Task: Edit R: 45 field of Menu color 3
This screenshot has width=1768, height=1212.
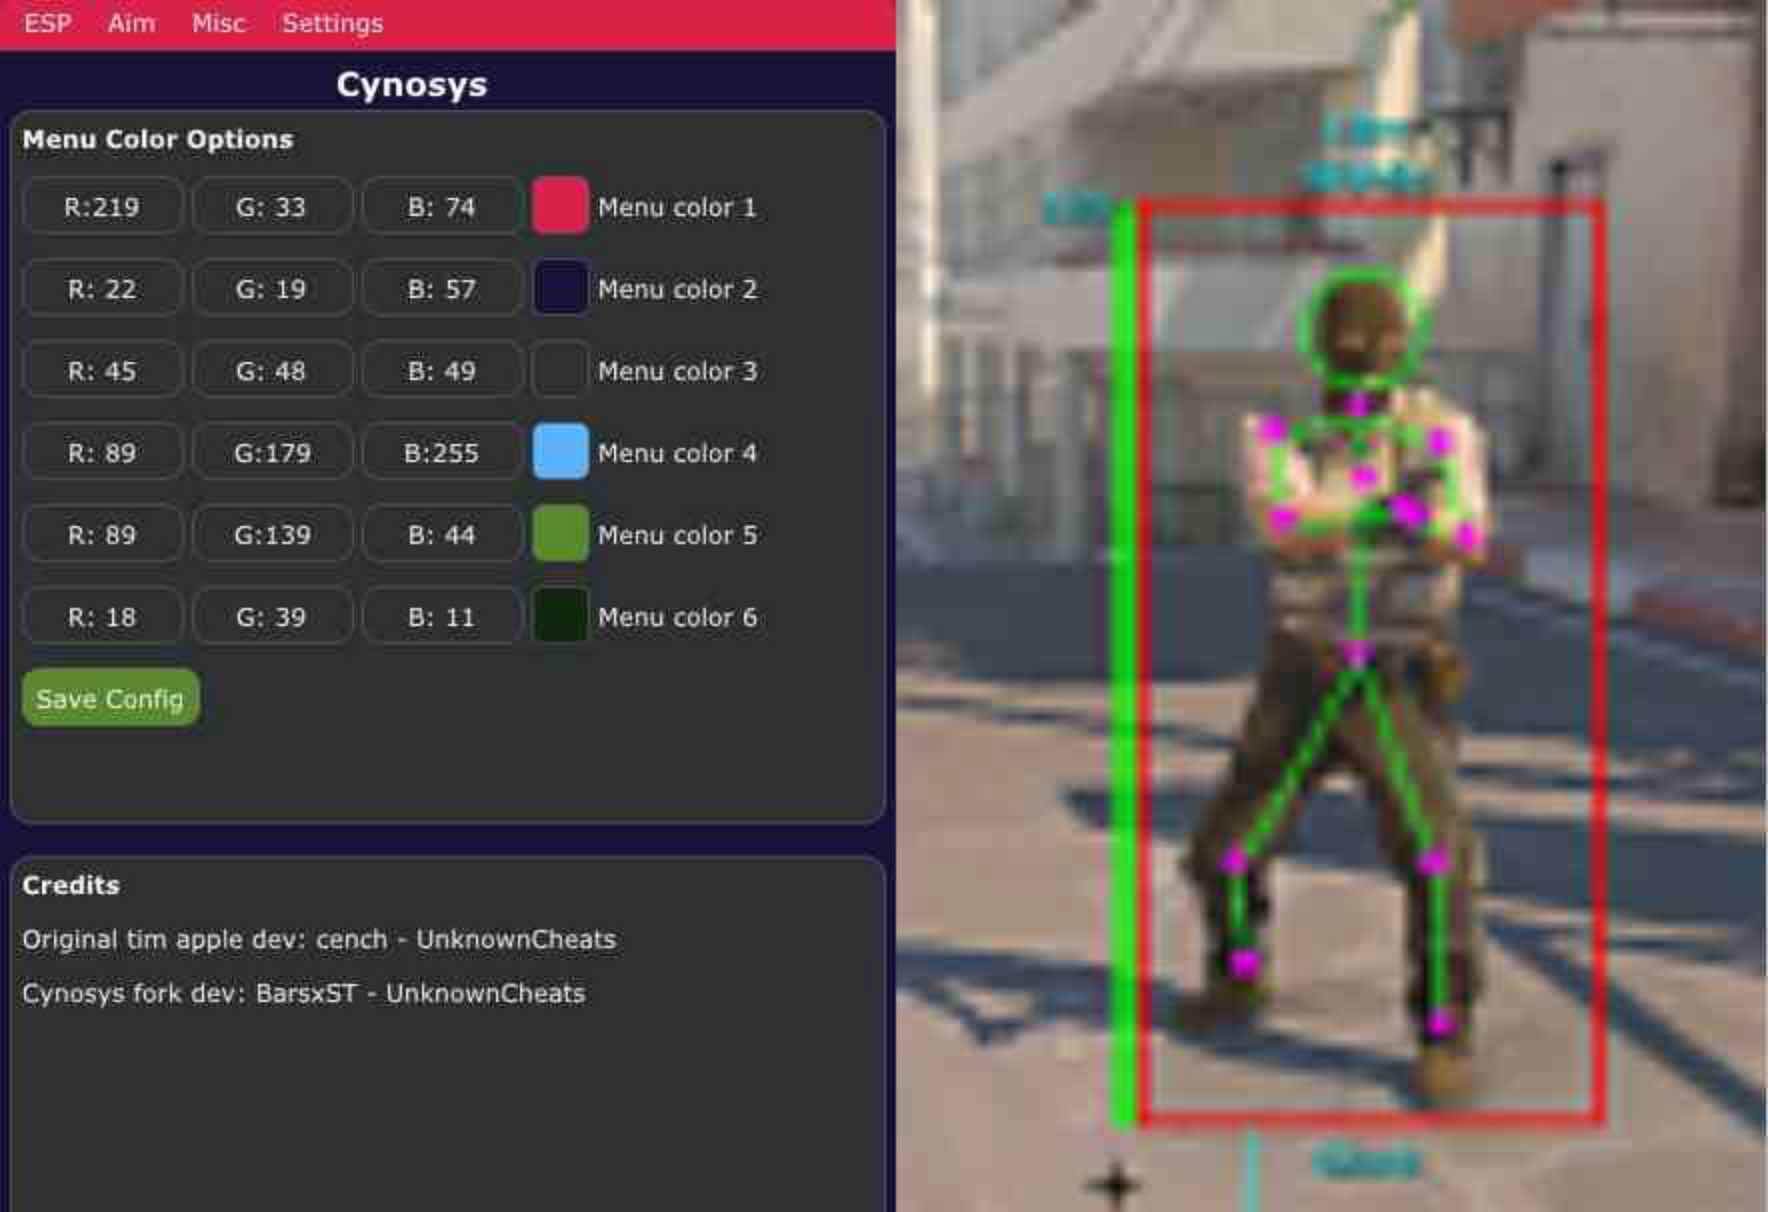Action: [102, 371]
